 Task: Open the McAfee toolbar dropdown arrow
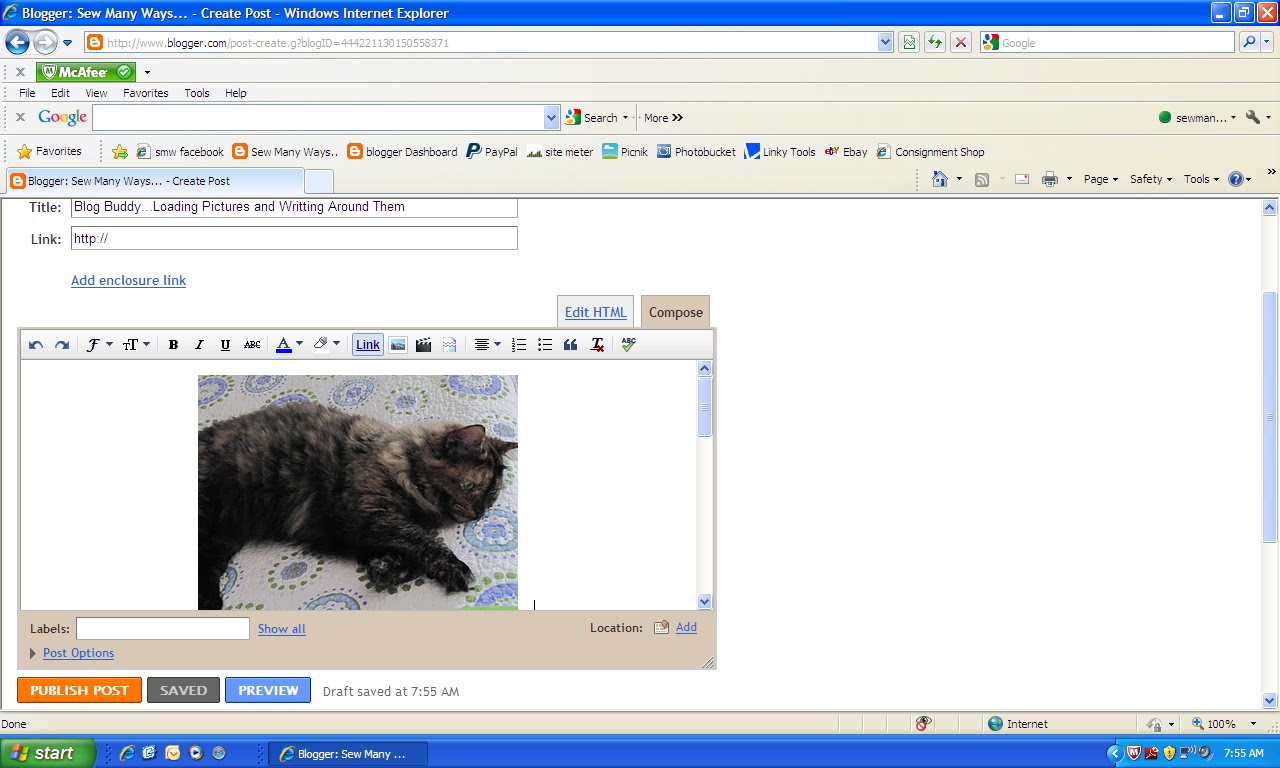[x=147, y=72]
